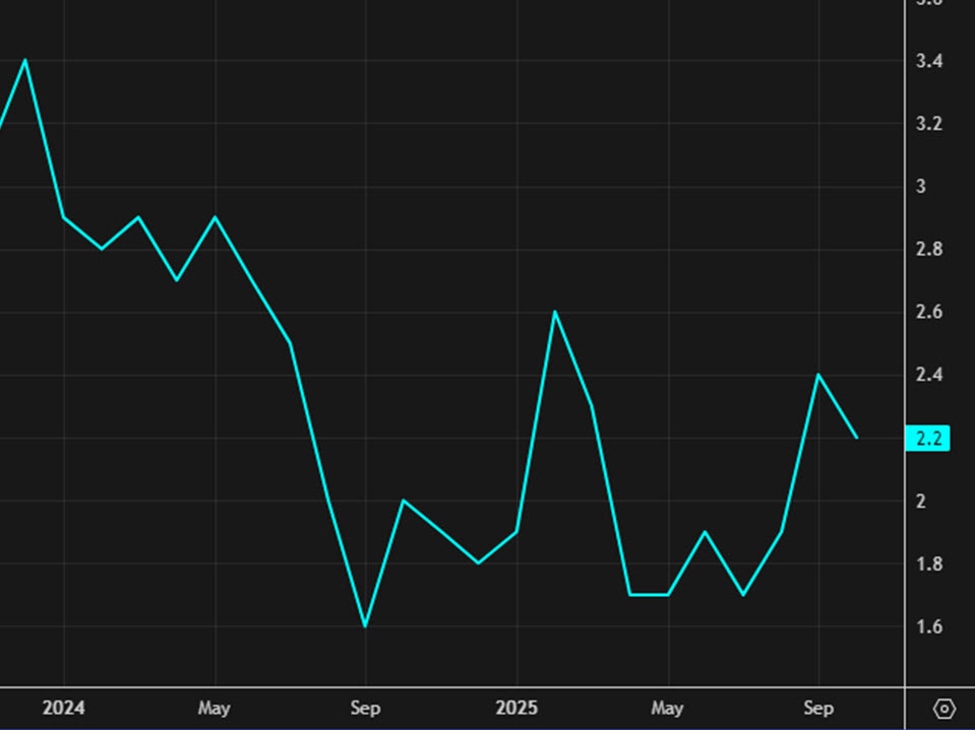975x730 pixels.
Task: Click the 2.4 peak near Sep 2025
Action: 820,376
